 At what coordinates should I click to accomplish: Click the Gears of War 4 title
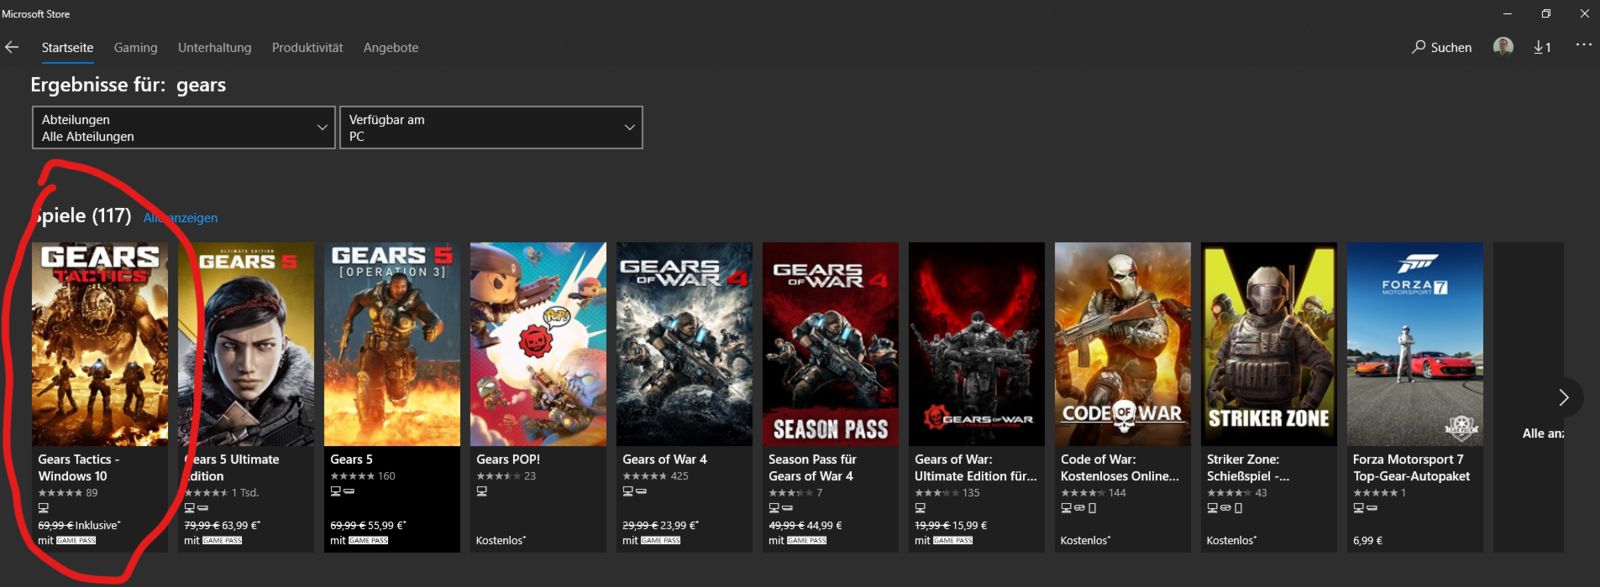(x=664, y=460)
